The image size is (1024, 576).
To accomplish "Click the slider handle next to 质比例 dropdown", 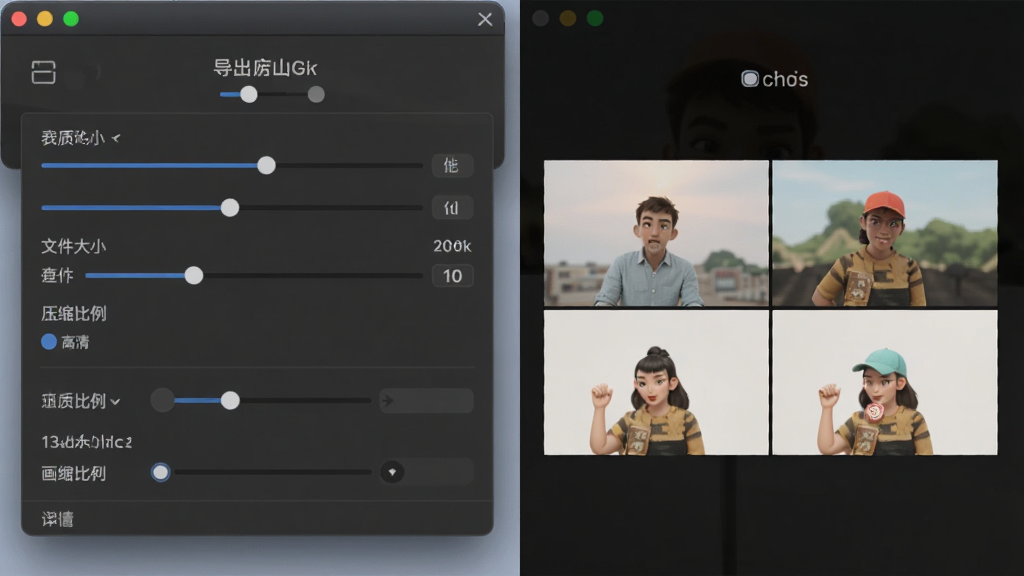I will [230, 400].
